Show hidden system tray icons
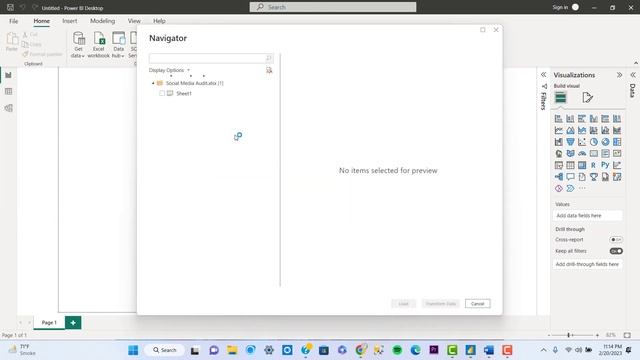The image size is (640, 360). click(543, 350)
